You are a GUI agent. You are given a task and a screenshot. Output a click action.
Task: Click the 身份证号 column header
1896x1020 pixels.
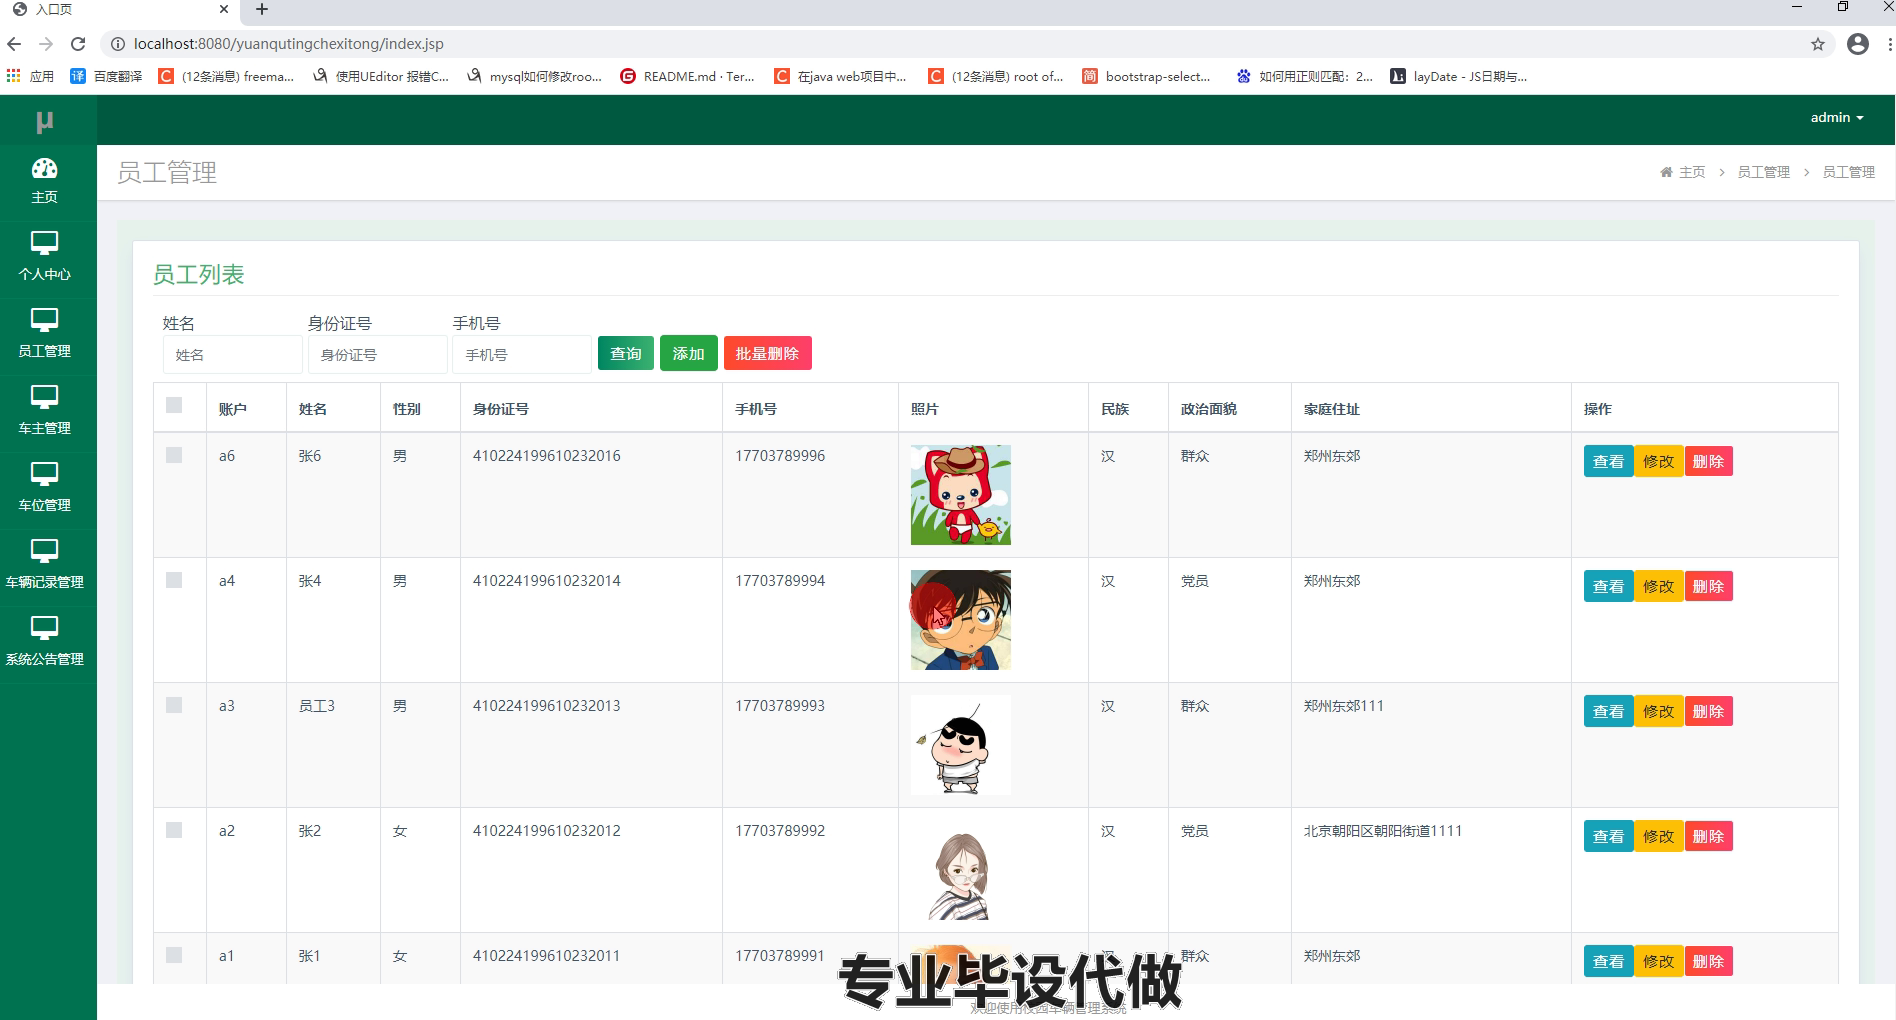[x=501, y=409]
